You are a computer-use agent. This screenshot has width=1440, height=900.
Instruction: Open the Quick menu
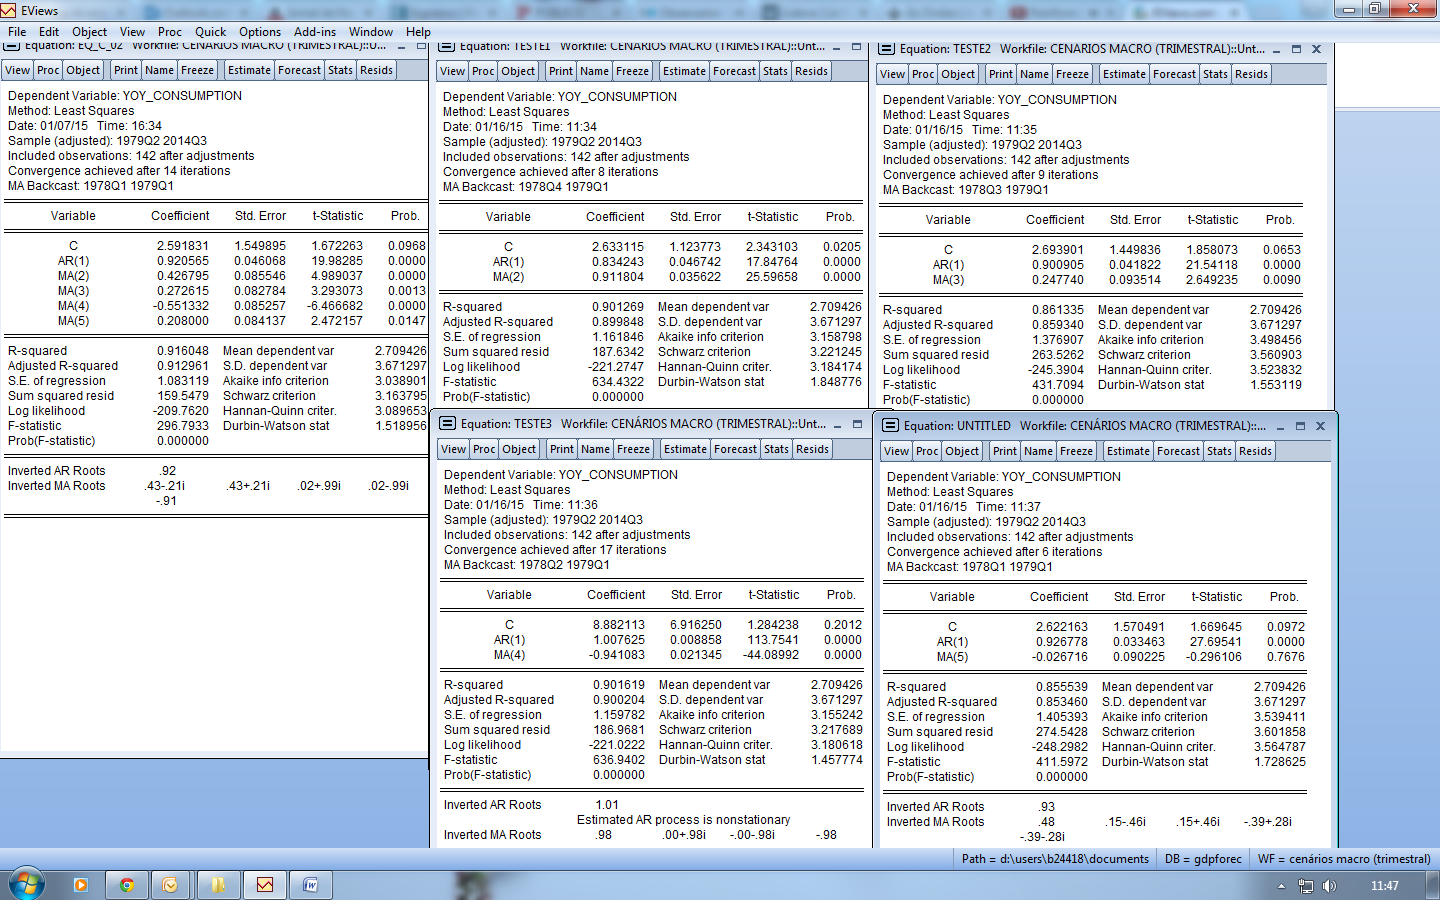point(210,32)
